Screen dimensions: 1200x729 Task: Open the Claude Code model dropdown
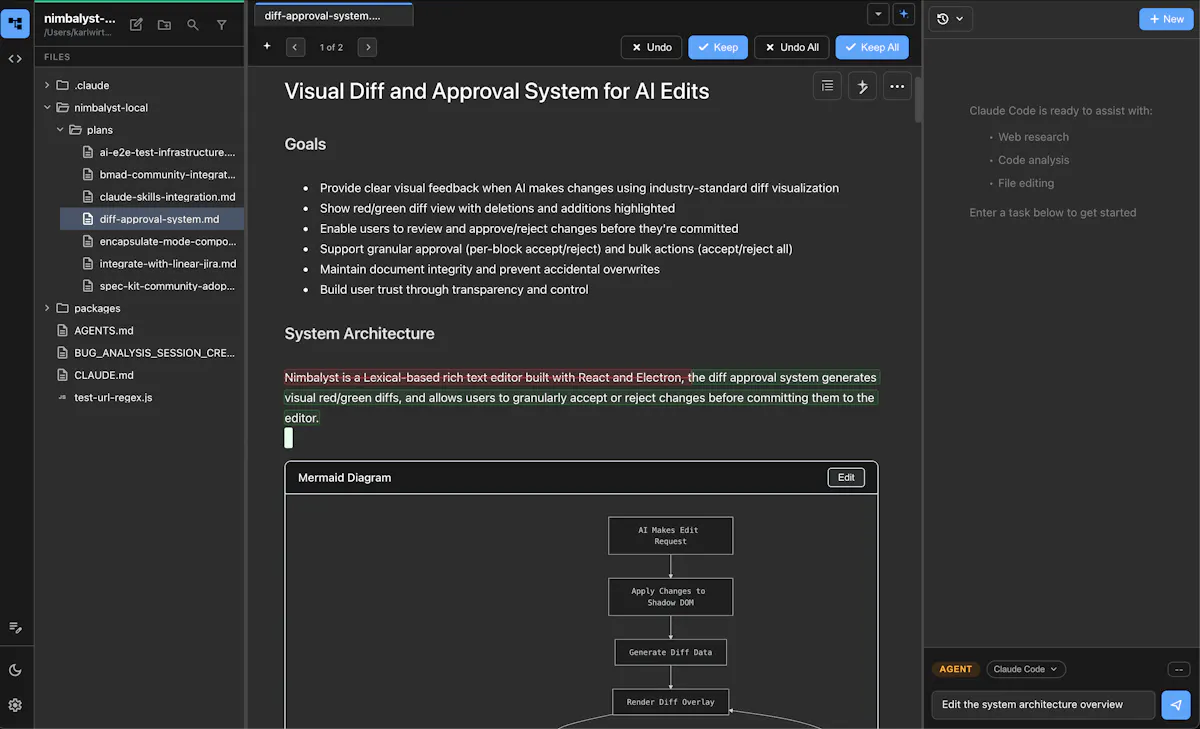click(x=1026, y=669)
